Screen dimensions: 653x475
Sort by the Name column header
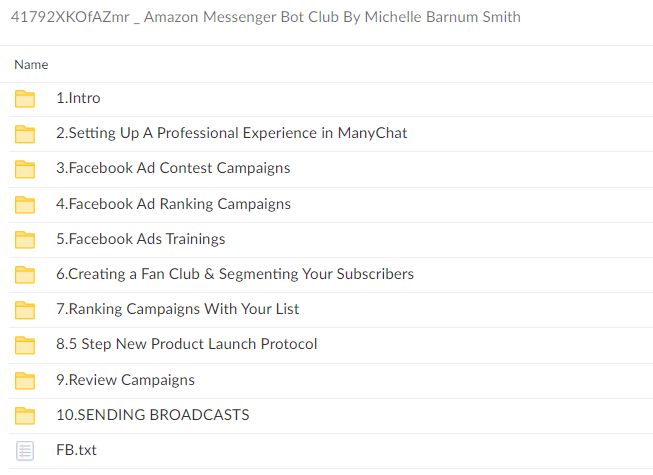pyautogui.click(x=31, y=64)
